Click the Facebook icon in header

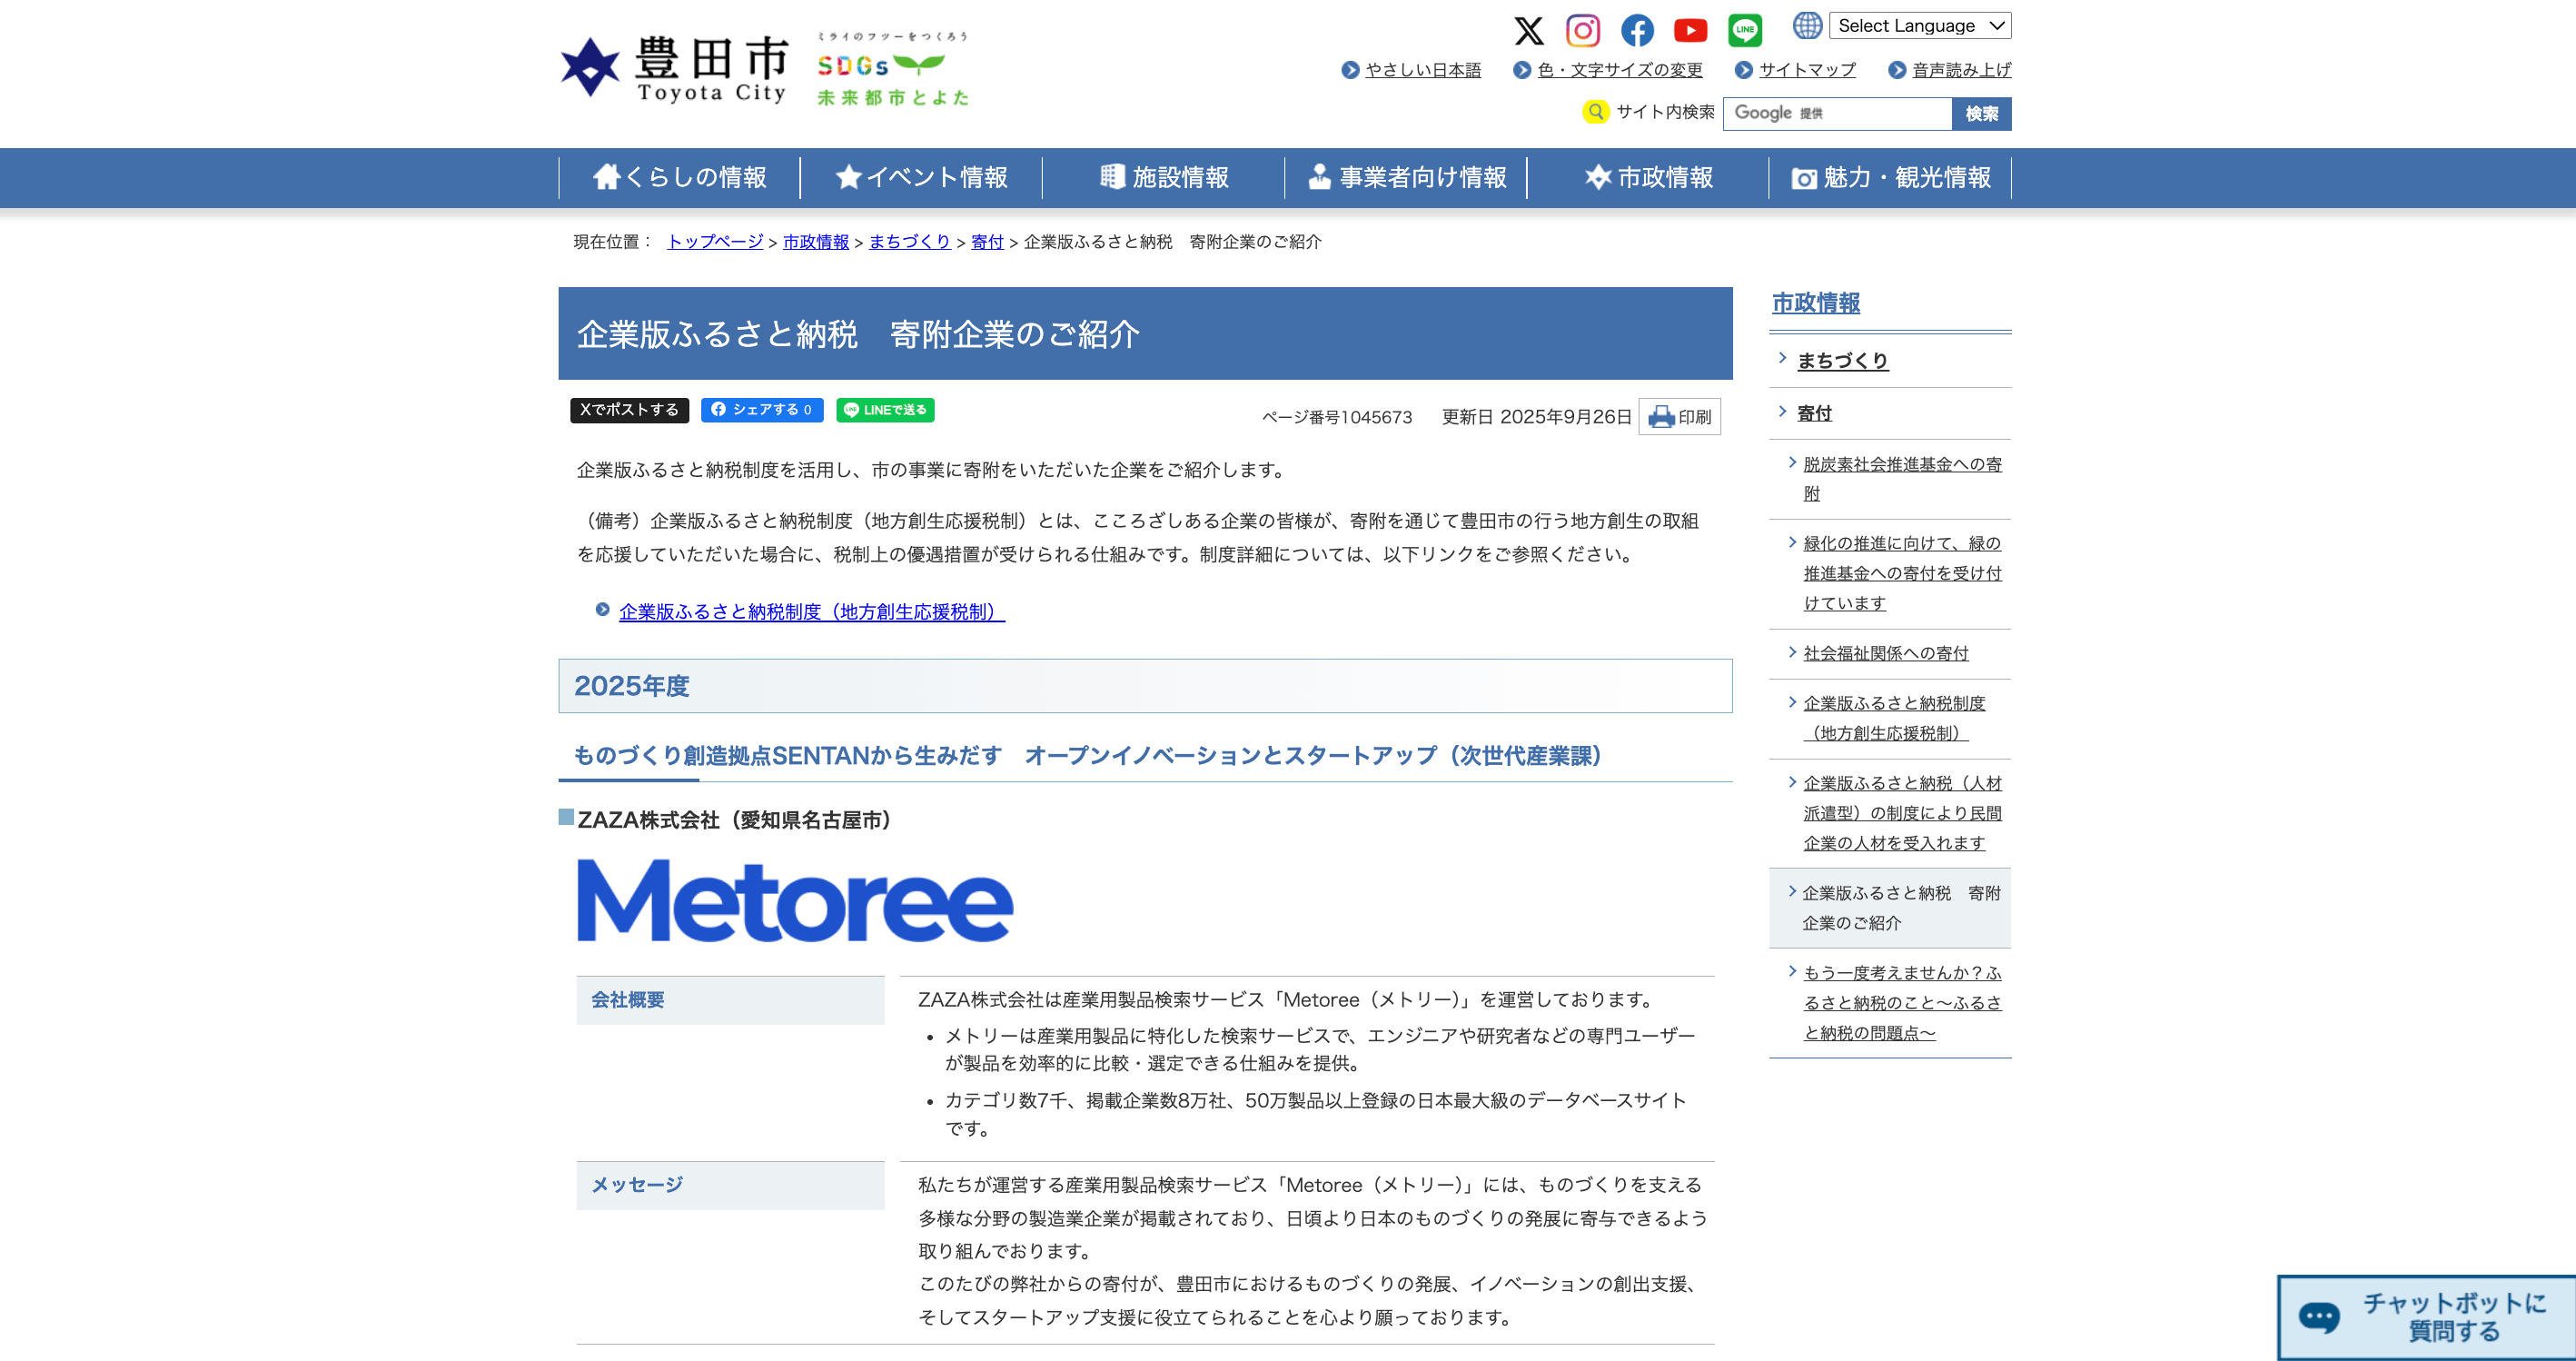(1636, 30)
